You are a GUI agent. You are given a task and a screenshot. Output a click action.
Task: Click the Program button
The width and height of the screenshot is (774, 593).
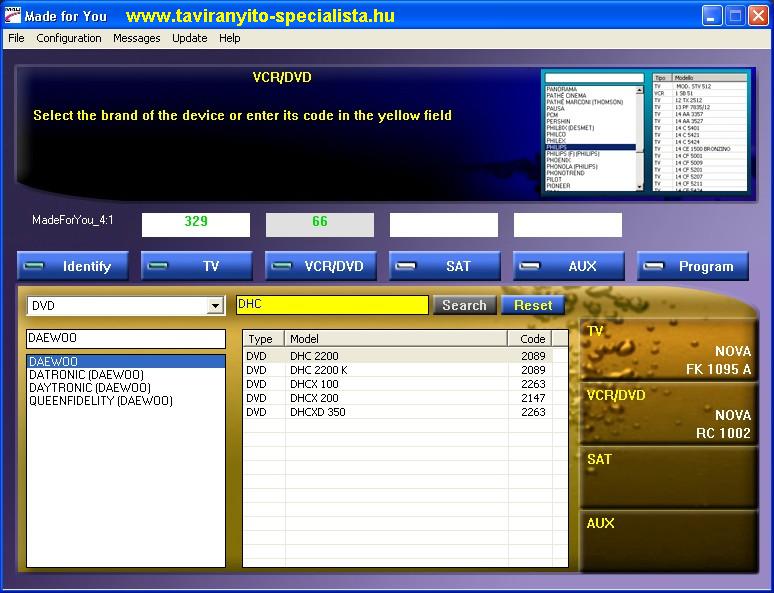coord(693,266)
